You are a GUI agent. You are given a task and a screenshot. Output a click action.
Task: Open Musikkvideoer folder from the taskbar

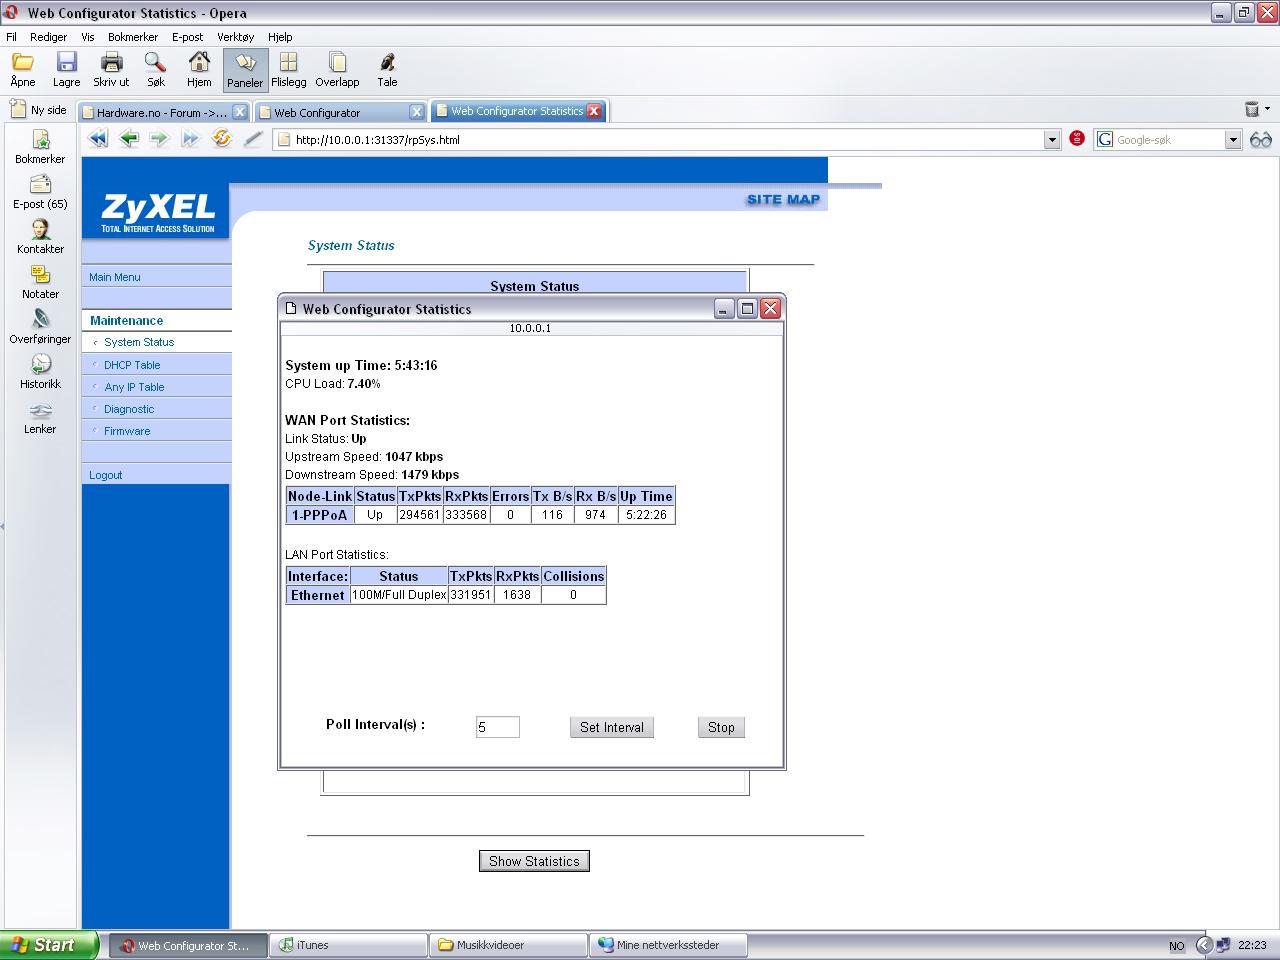(x=508, y=945)
